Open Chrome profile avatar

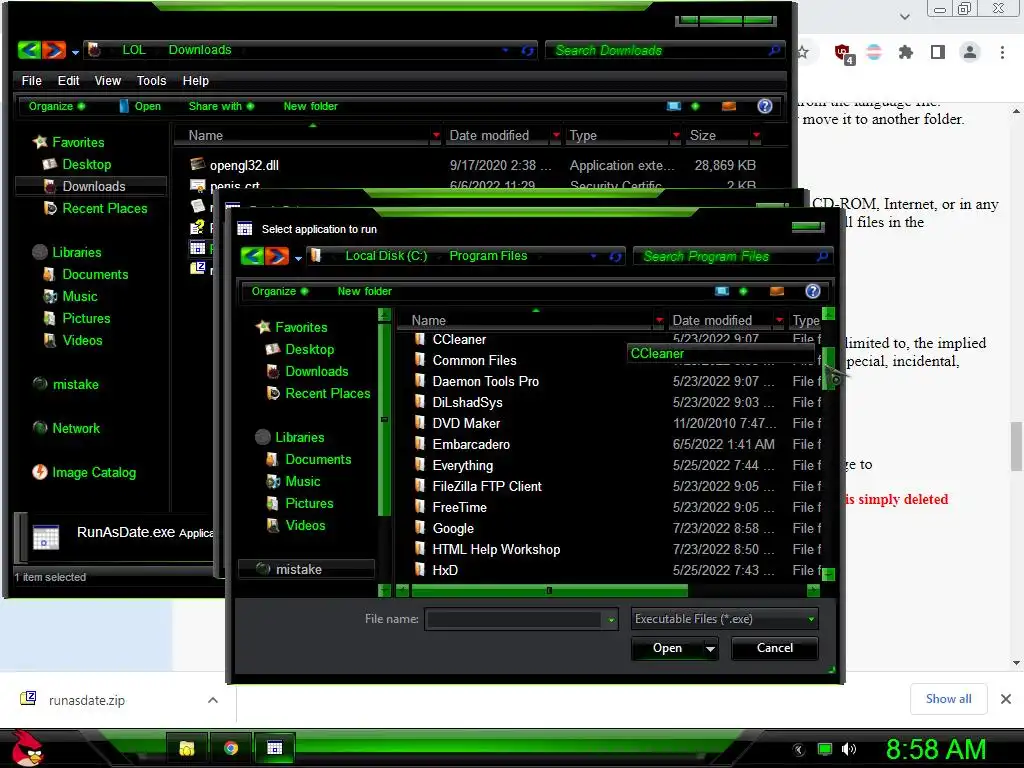[970, 52]
